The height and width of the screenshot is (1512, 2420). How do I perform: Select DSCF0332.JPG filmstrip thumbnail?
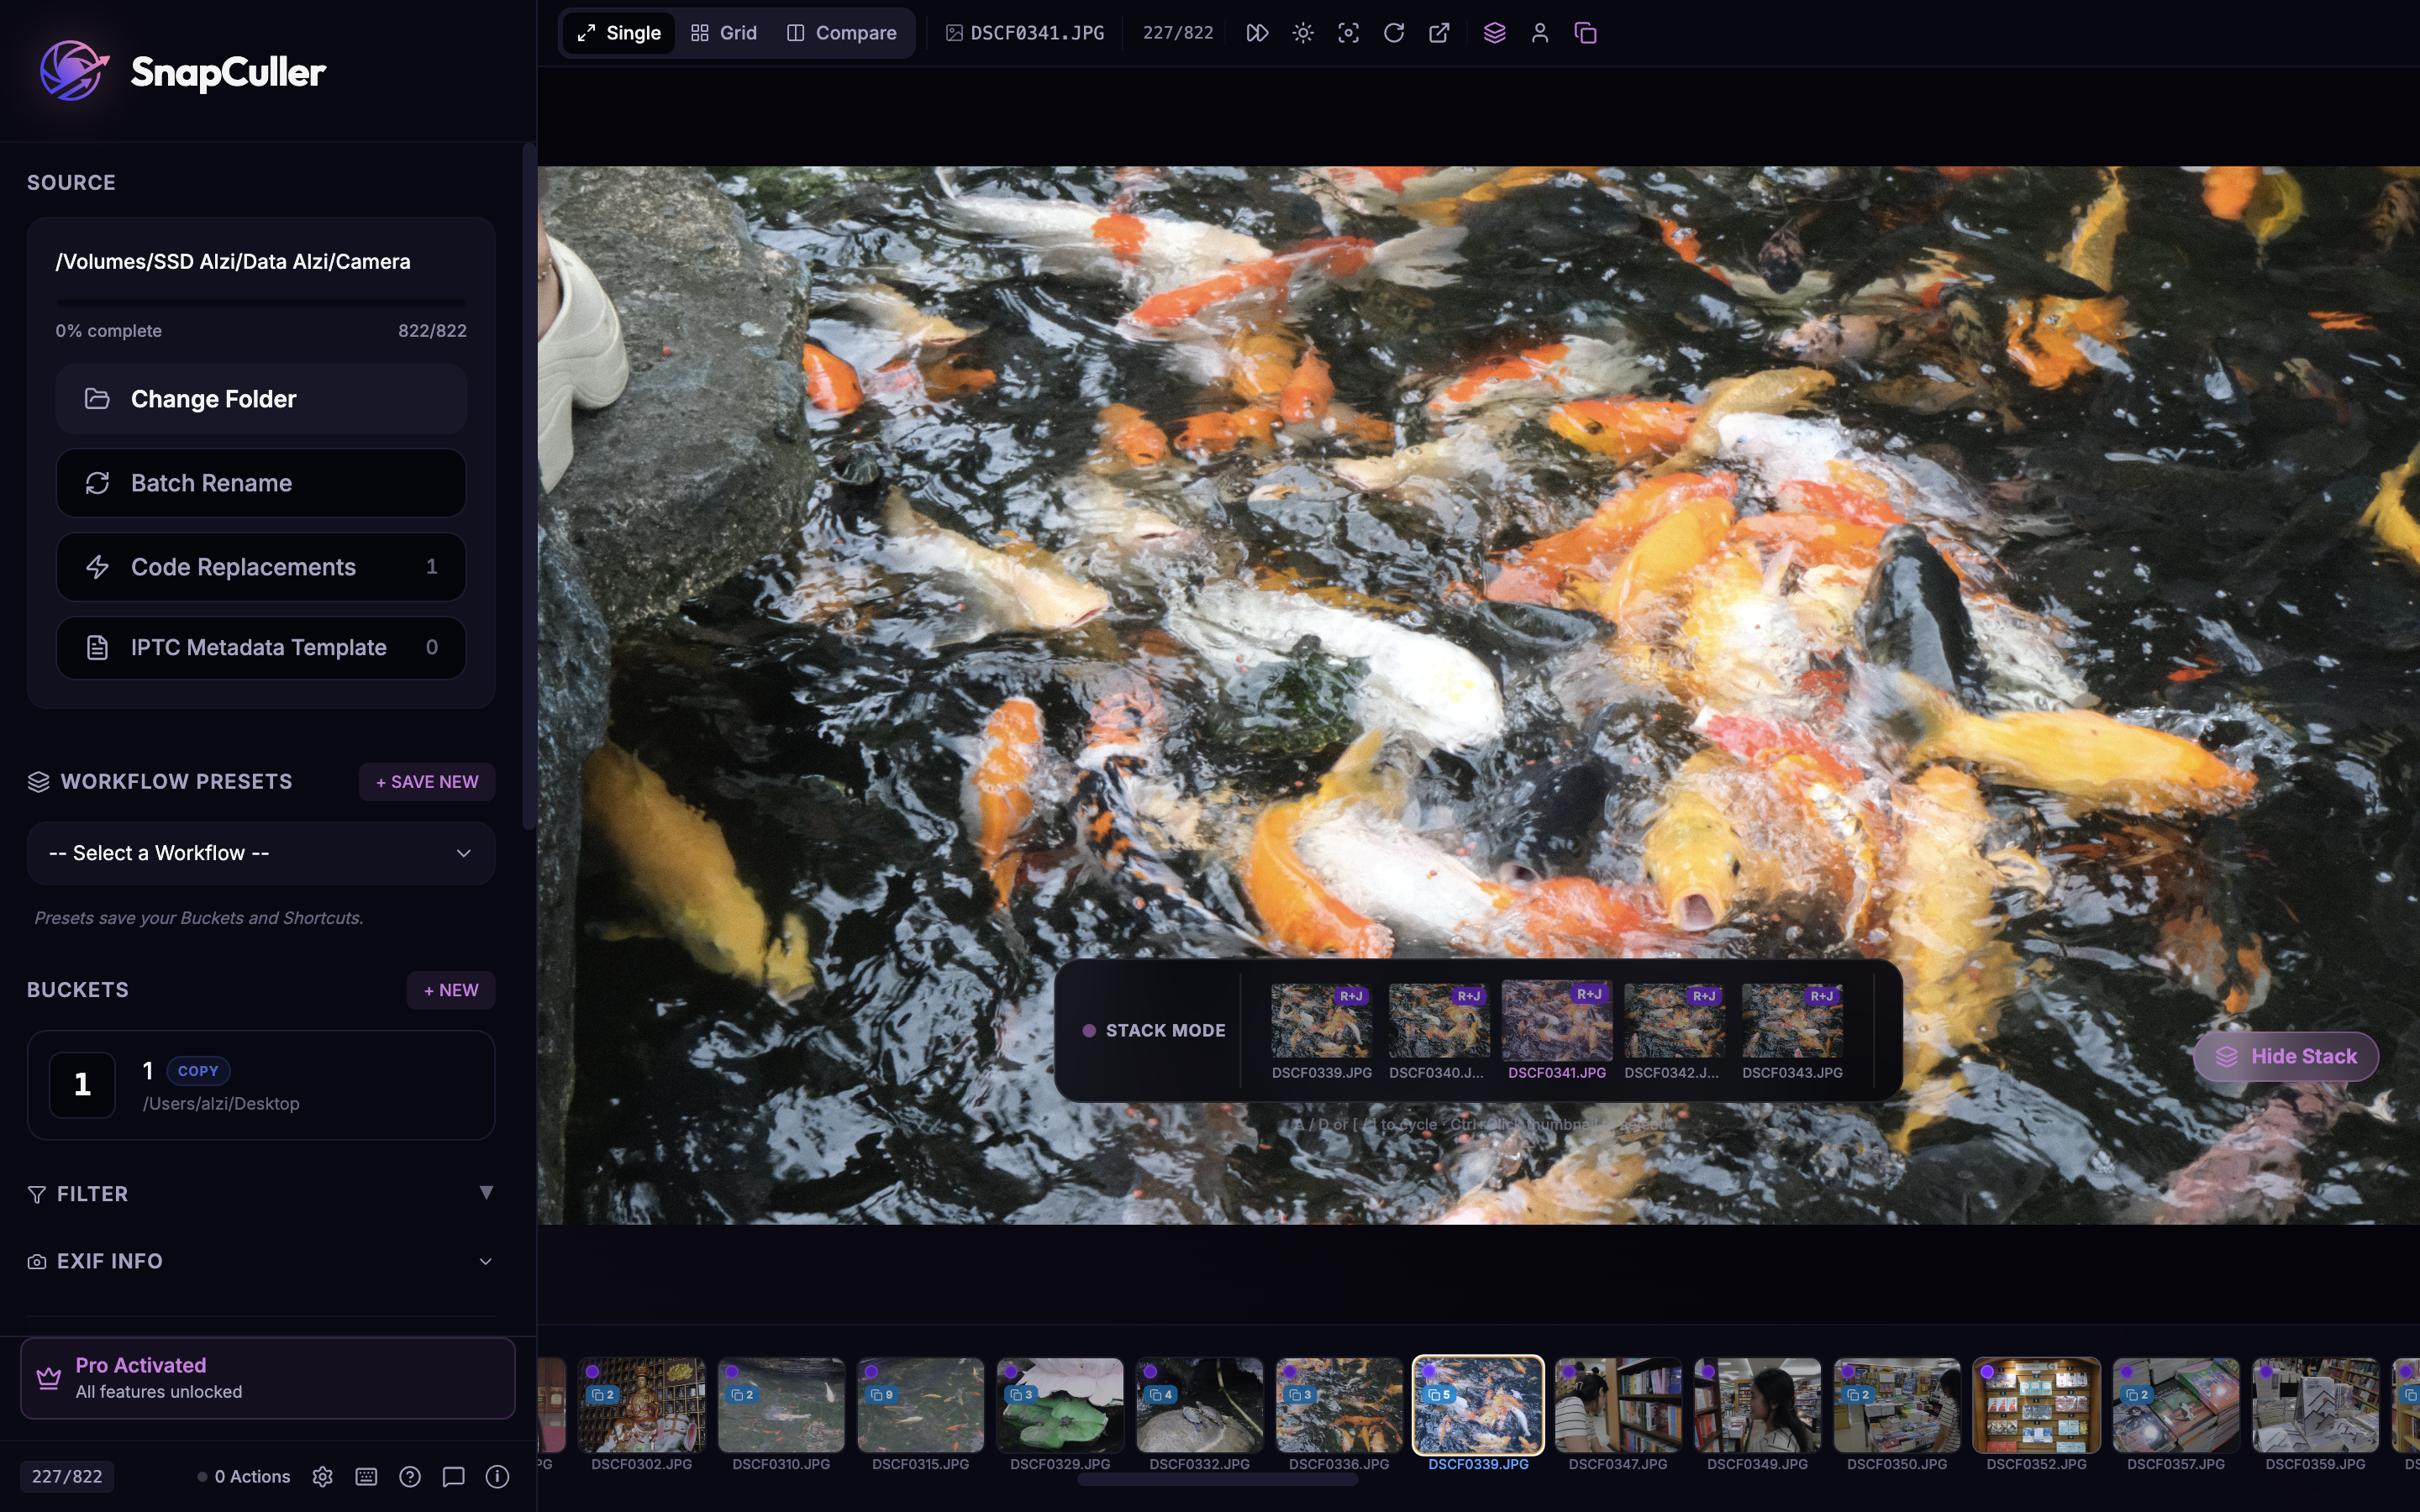coord(1200,1405)
